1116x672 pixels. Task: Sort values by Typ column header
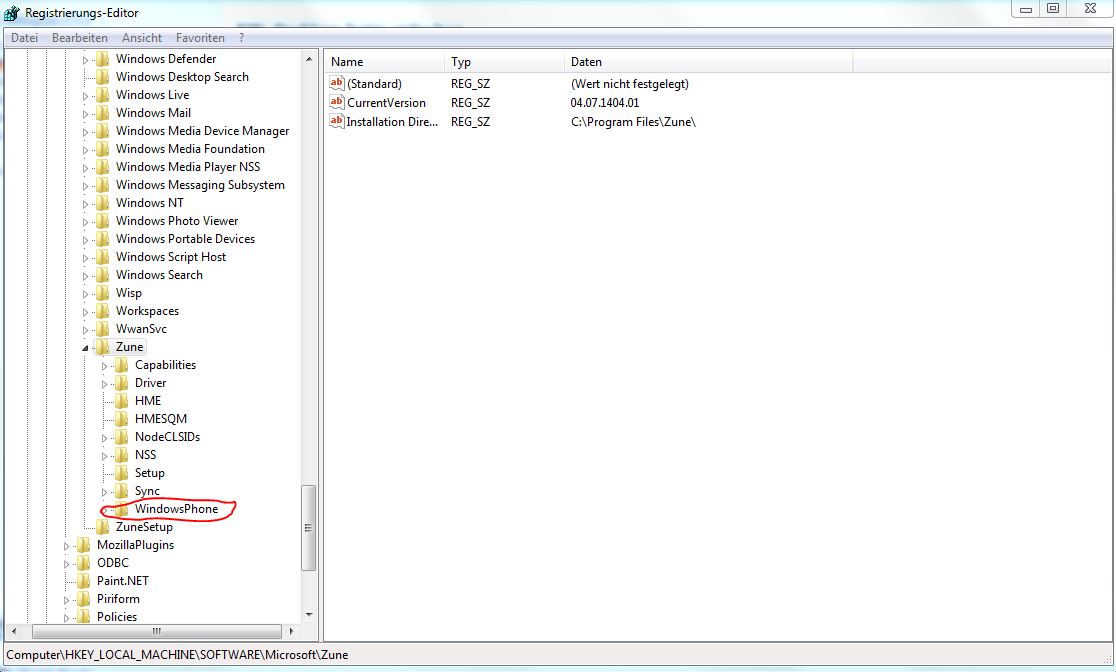tap(505, 62)
